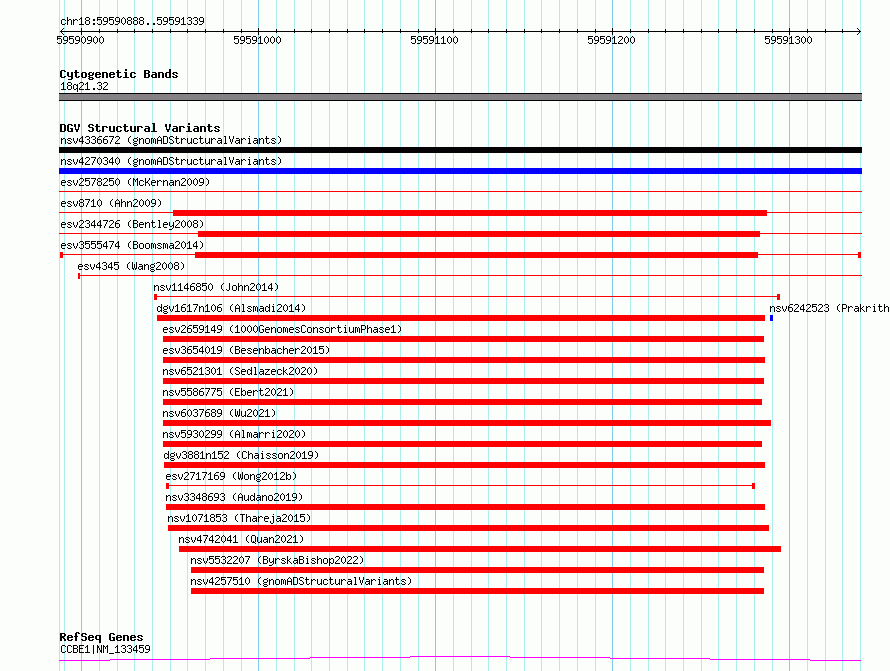Click the 59591100 ruler position marker
This screenshot has height=671, width=890.
[434, 40]
